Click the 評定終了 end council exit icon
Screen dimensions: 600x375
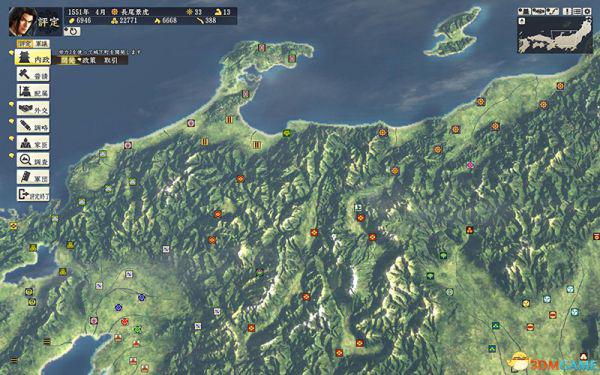coord(33,194)
